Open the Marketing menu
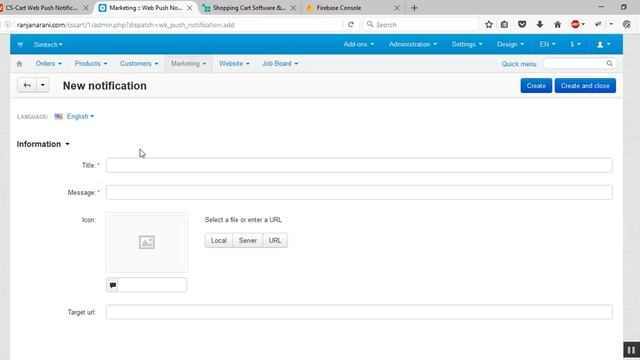The width and height of the screenshot is (640, 360). pyautogui.click(x=188, y=64)
